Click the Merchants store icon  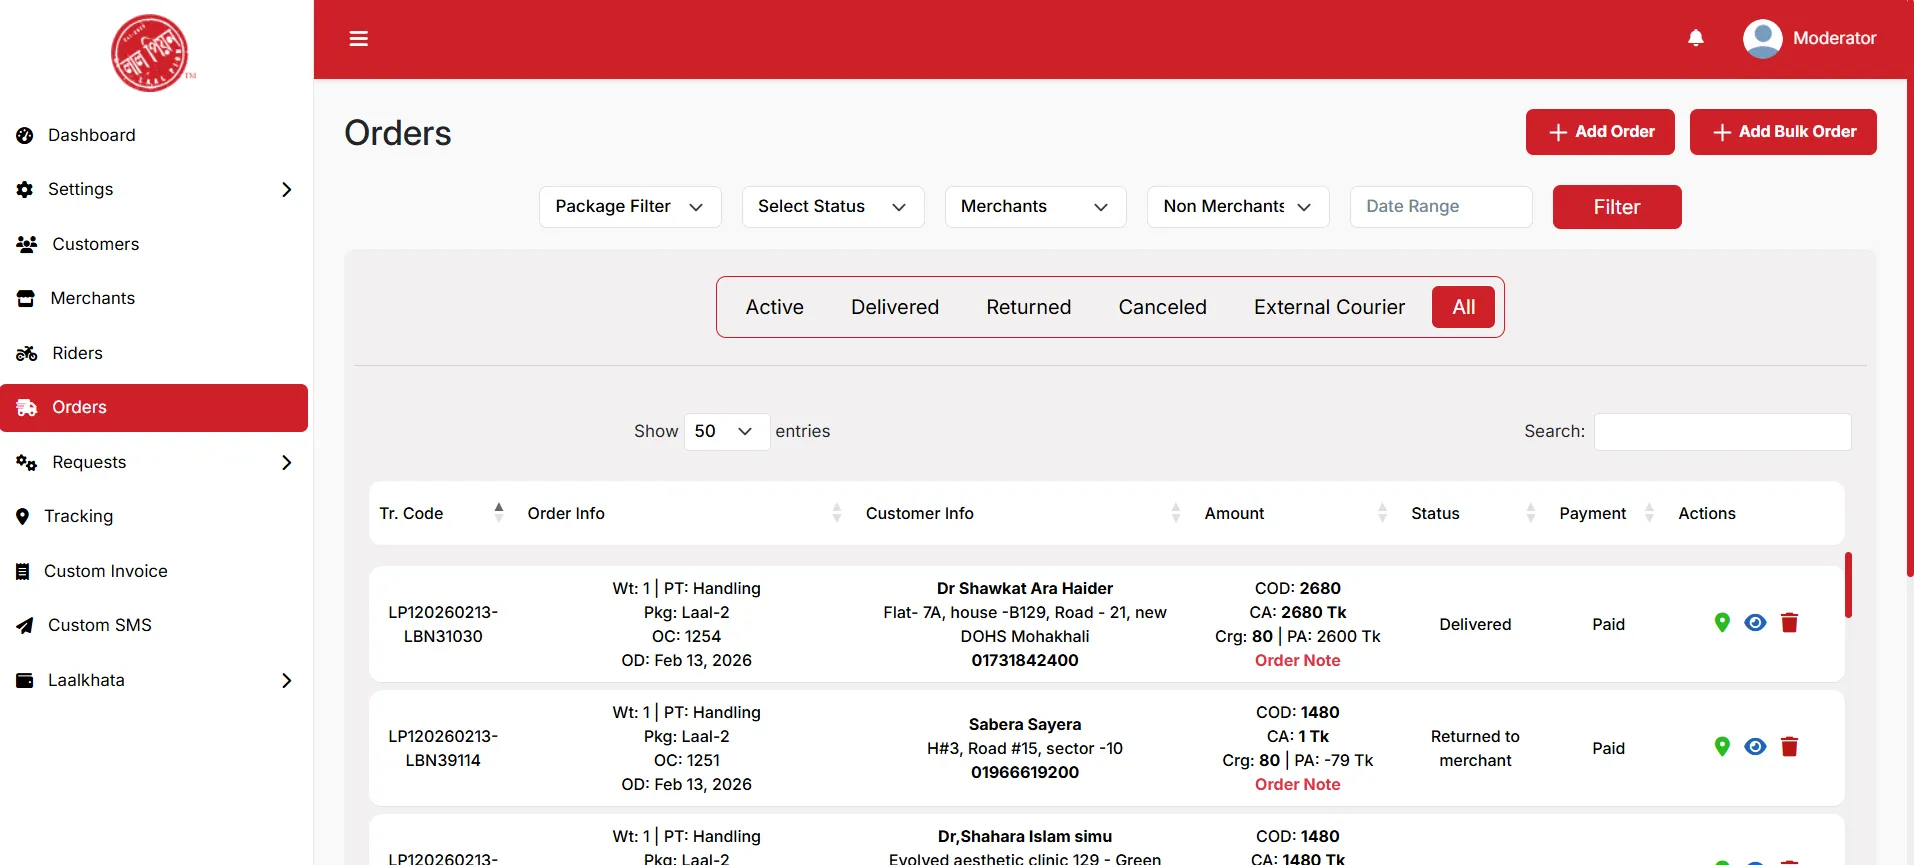[26, 298]
